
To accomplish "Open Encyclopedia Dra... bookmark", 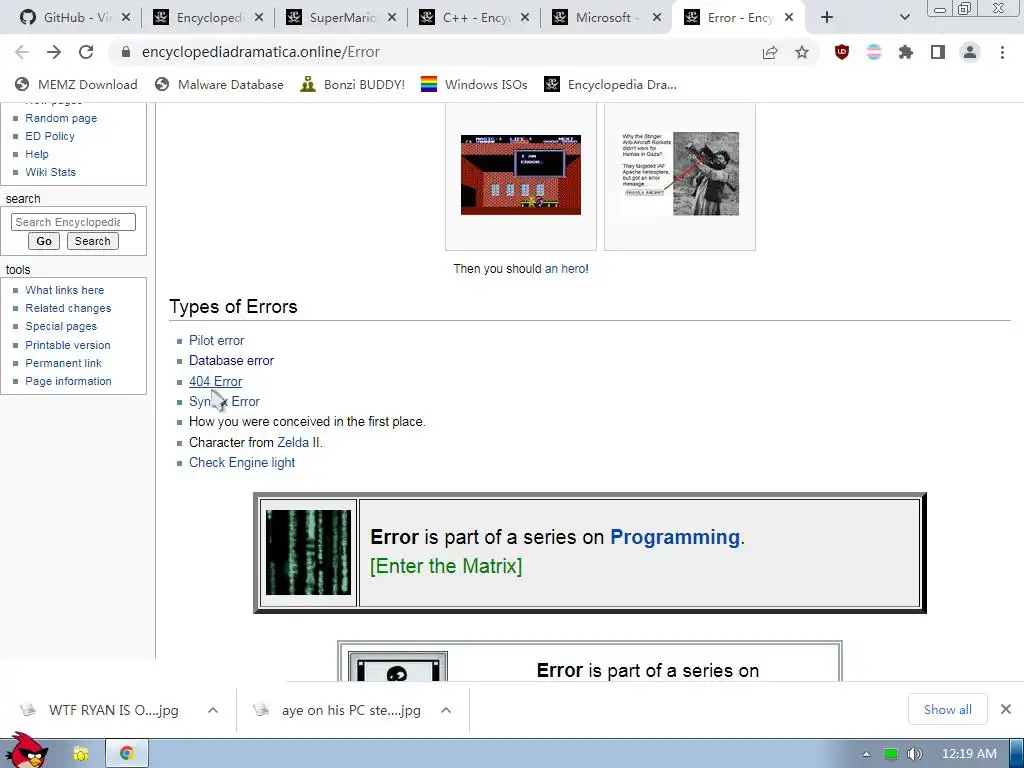I will click(x=611, y=84).
